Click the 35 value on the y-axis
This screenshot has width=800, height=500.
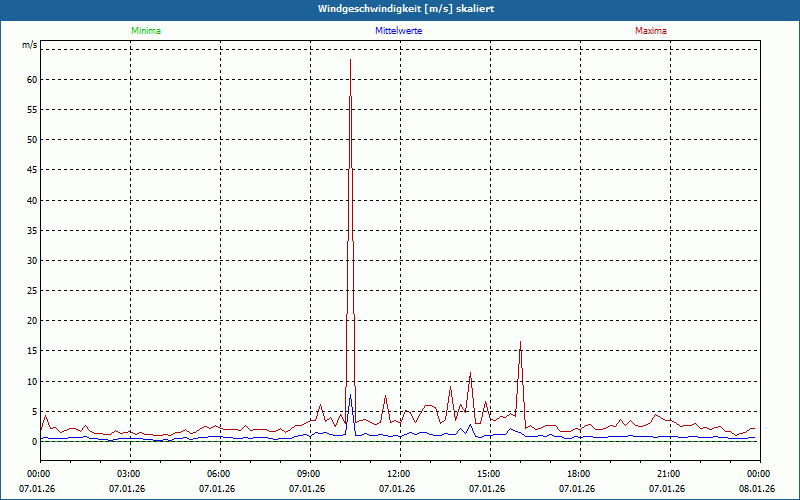pos(32,231)
